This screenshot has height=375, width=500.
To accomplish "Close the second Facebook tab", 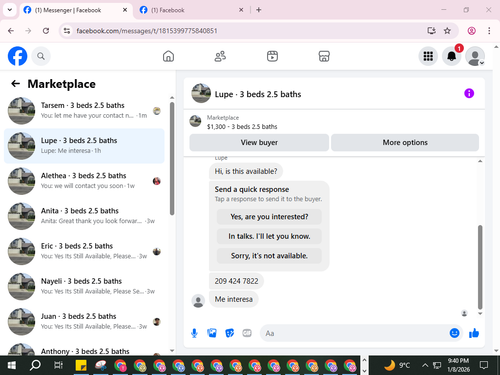I will [241, 10].
